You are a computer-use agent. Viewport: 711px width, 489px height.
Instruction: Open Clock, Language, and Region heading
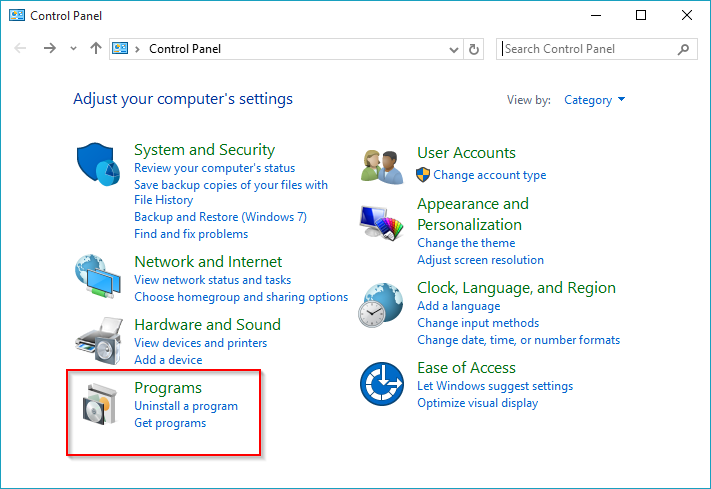(x=516, y=288)
